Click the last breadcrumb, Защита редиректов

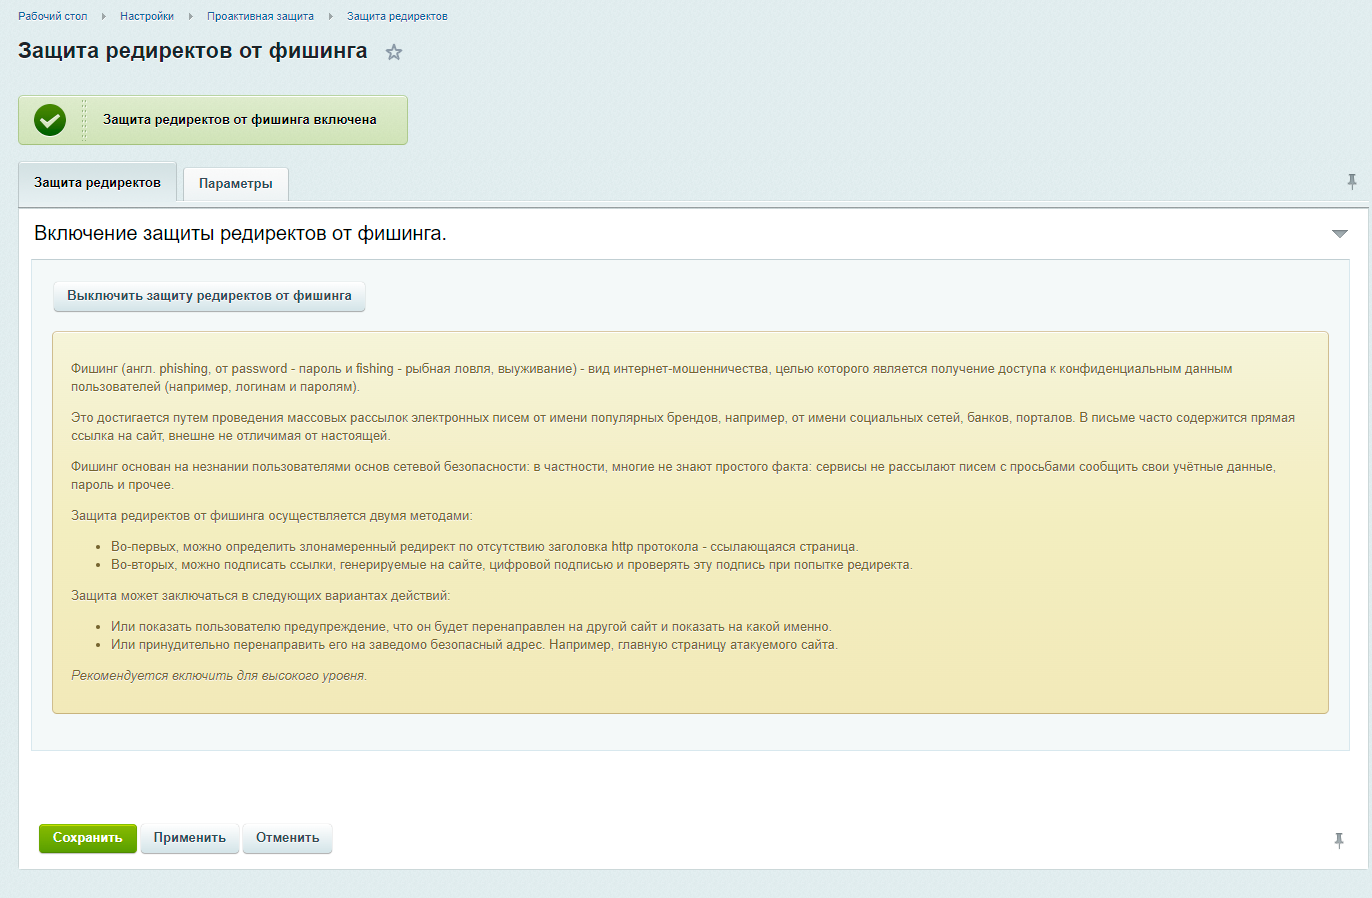397,16
